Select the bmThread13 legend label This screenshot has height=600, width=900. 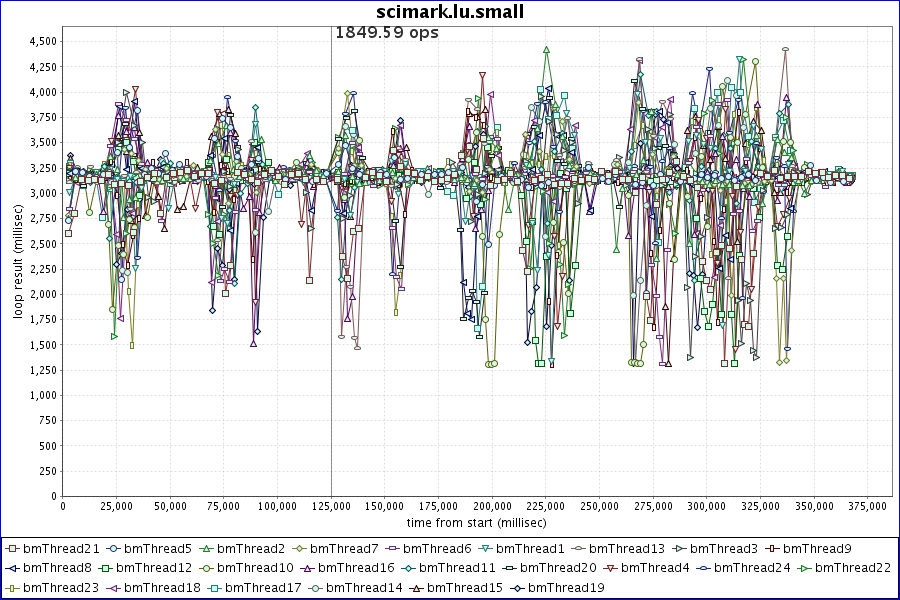pyautogui.click(x=627, y=549)
